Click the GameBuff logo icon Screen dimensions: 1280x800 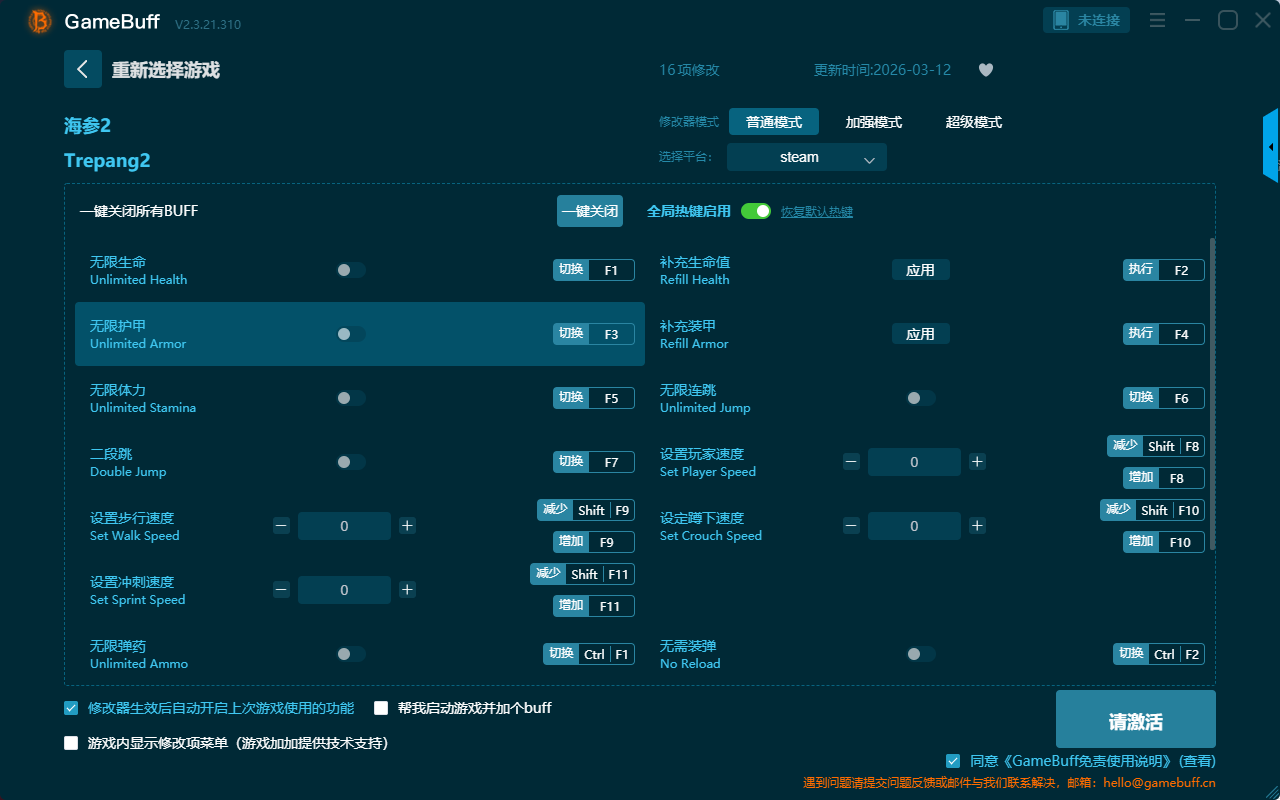40,21
